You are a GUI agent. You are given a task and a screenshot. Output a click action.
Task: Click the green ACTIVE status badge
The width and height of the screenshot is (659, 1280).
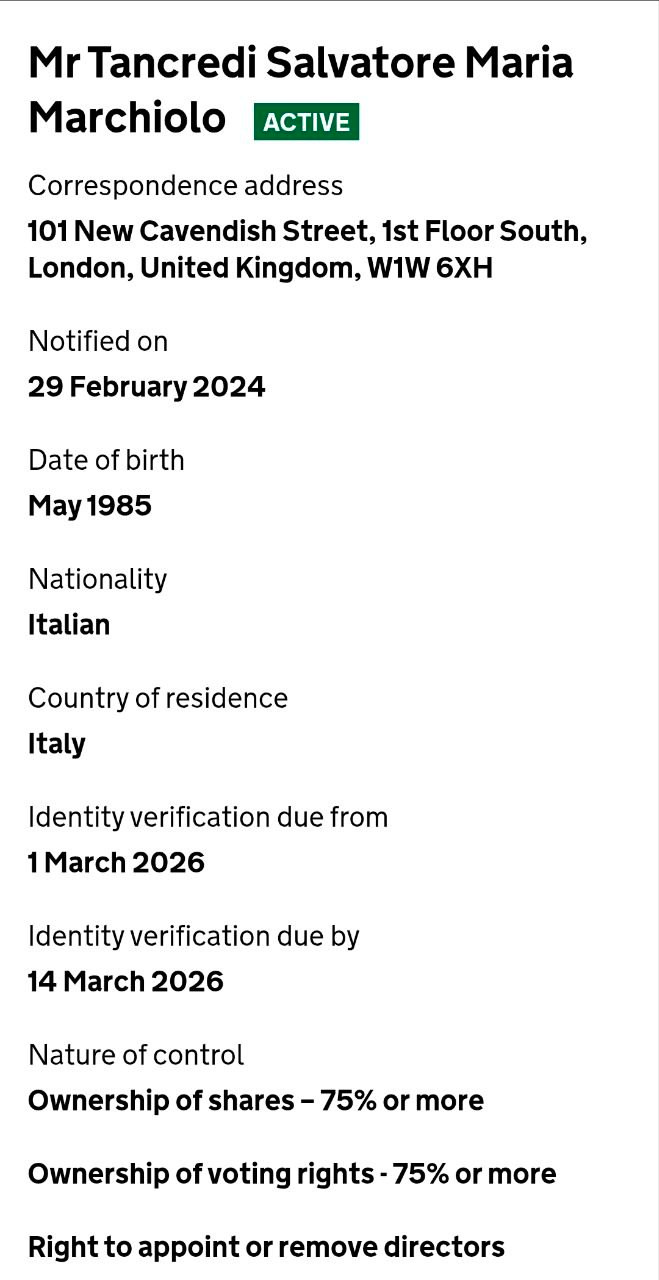(x=306, y=122)
